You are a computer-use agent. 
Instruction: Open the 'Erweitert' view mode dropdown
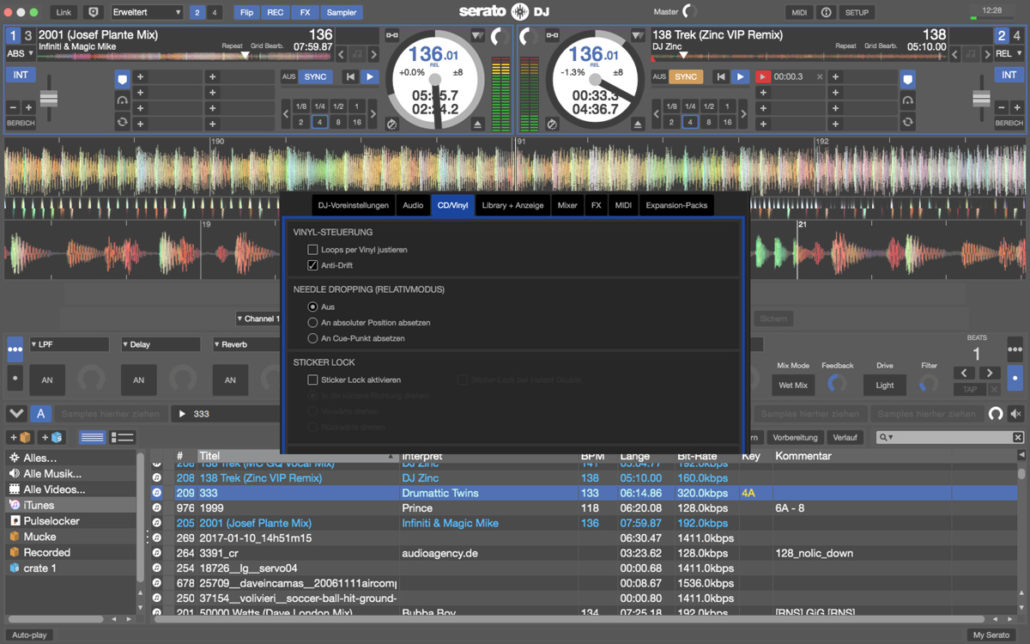146,12
